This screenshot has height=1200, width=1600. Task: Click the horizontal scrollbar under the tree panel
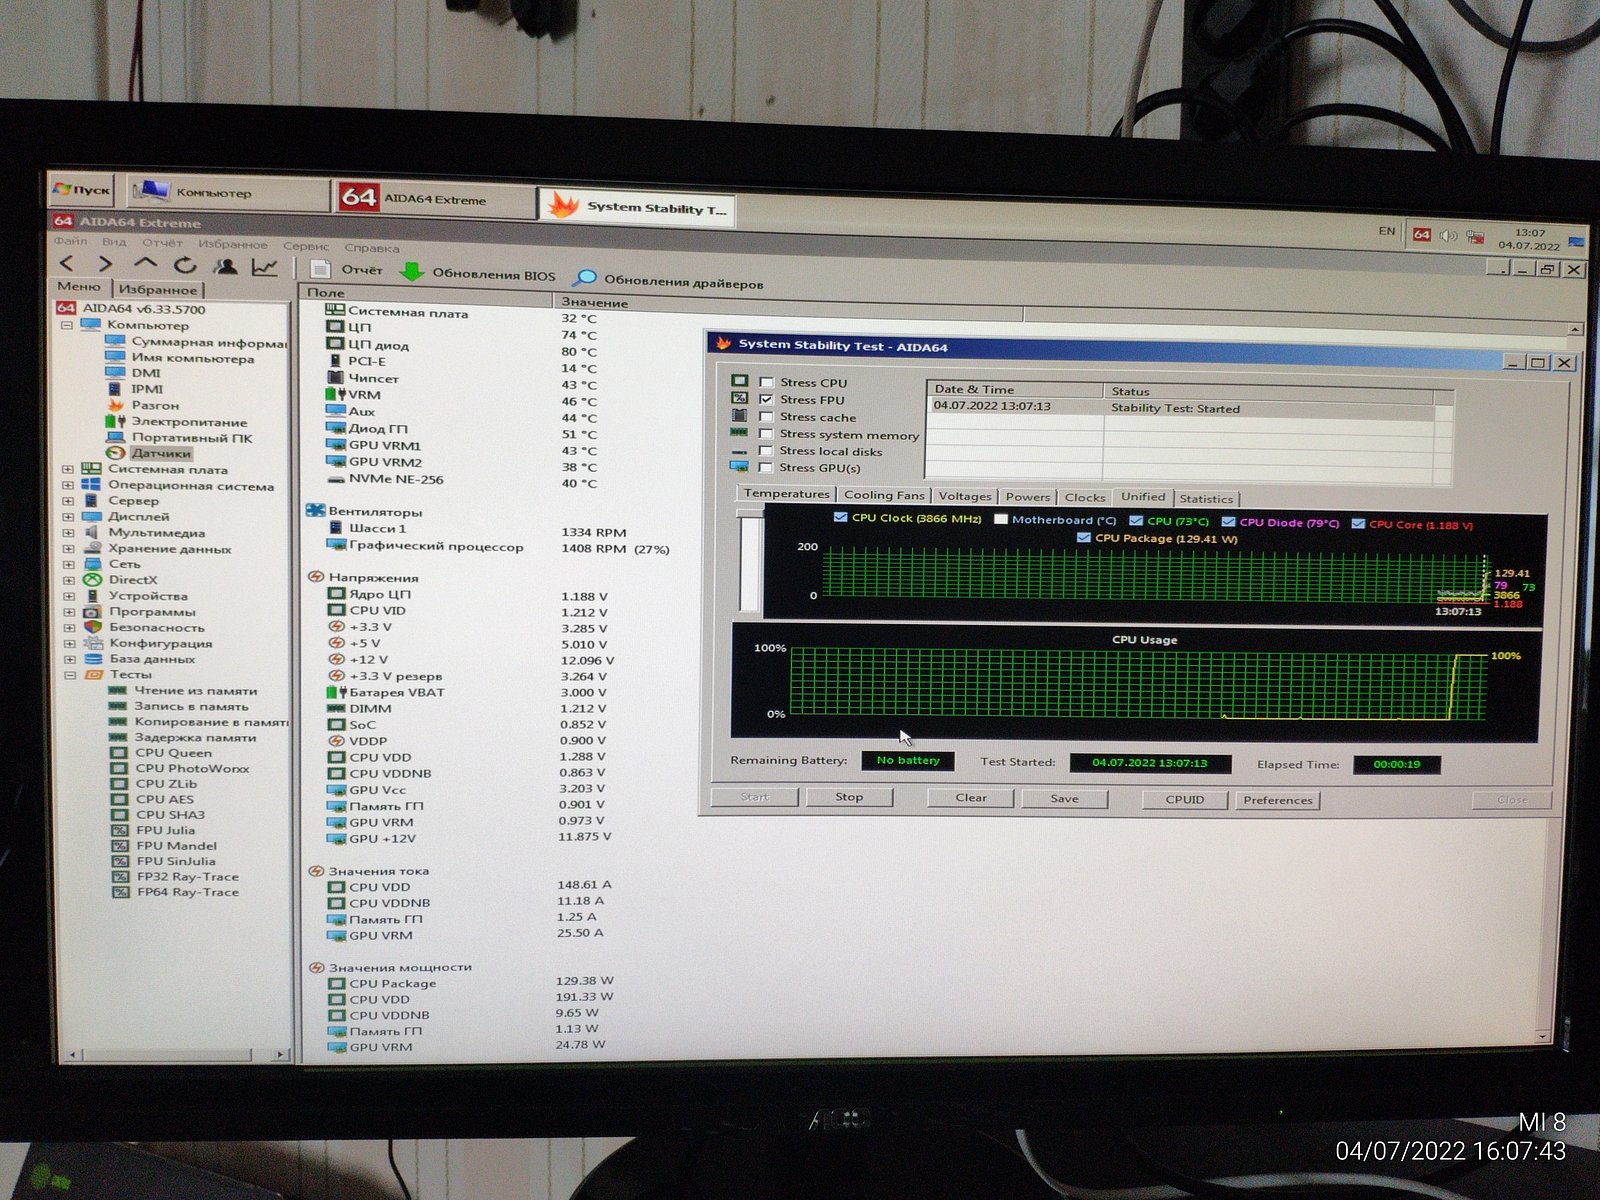click(x=174, y=1054)
